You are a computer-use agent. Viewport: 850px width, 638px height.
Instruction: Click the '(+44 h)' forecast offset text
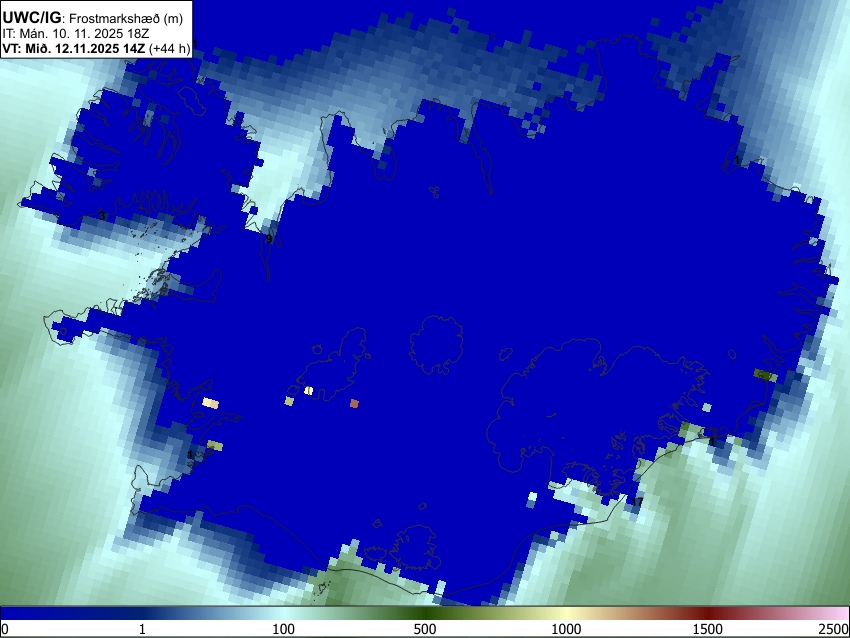tap(170, 48)
